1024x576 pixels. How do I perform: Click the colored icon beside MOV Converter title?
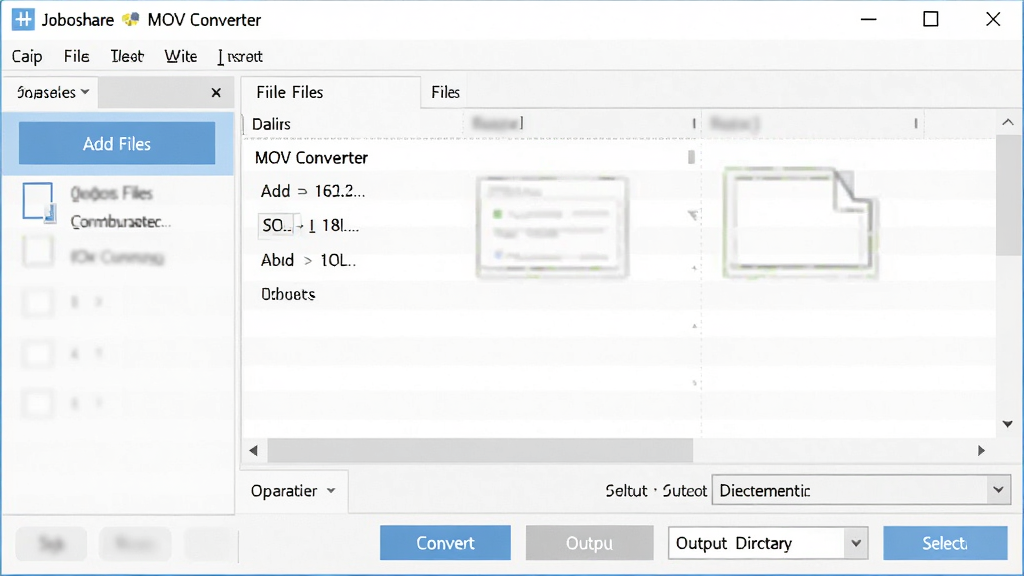click(x=131, y=20)
